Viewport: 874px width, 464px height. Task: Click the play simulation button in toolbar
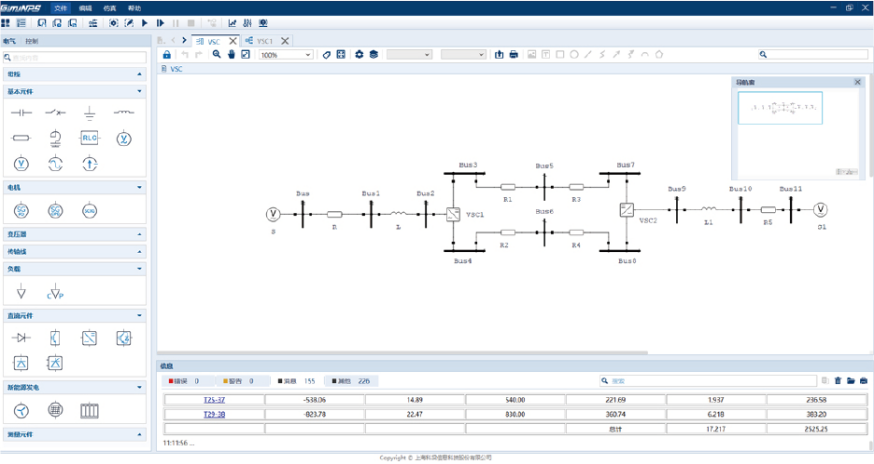coord(144,22)
